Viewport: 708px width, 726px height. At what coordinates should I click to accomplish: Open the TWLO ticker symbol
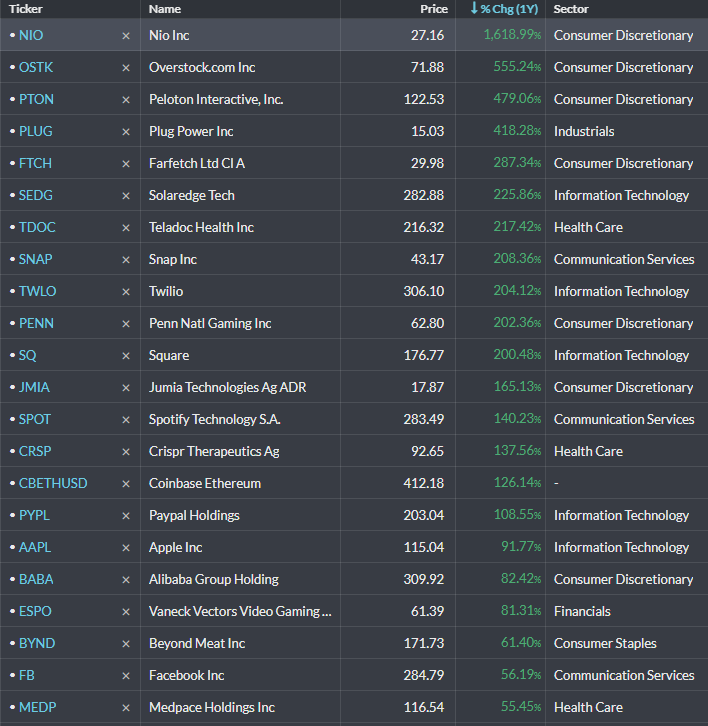click(x=38, y=291)
